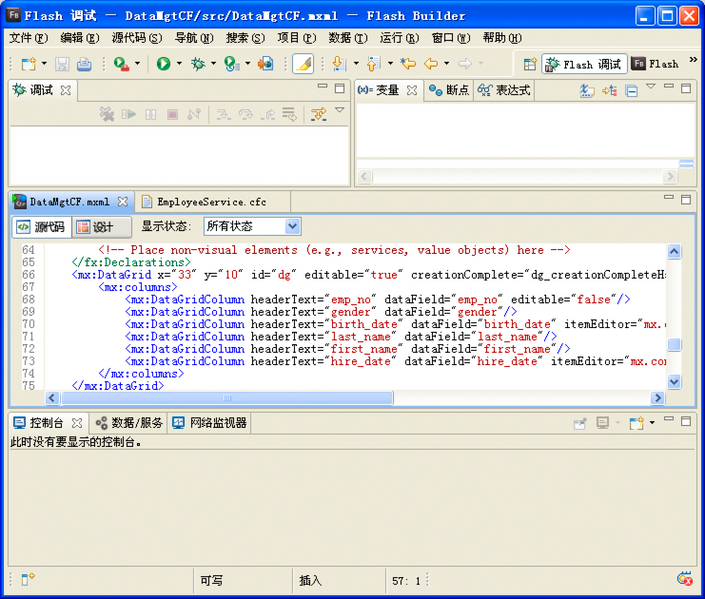This screenshot has width=705, height=599.
Task: Switch editor to 源代码 source mode
Action: point(41,227)
